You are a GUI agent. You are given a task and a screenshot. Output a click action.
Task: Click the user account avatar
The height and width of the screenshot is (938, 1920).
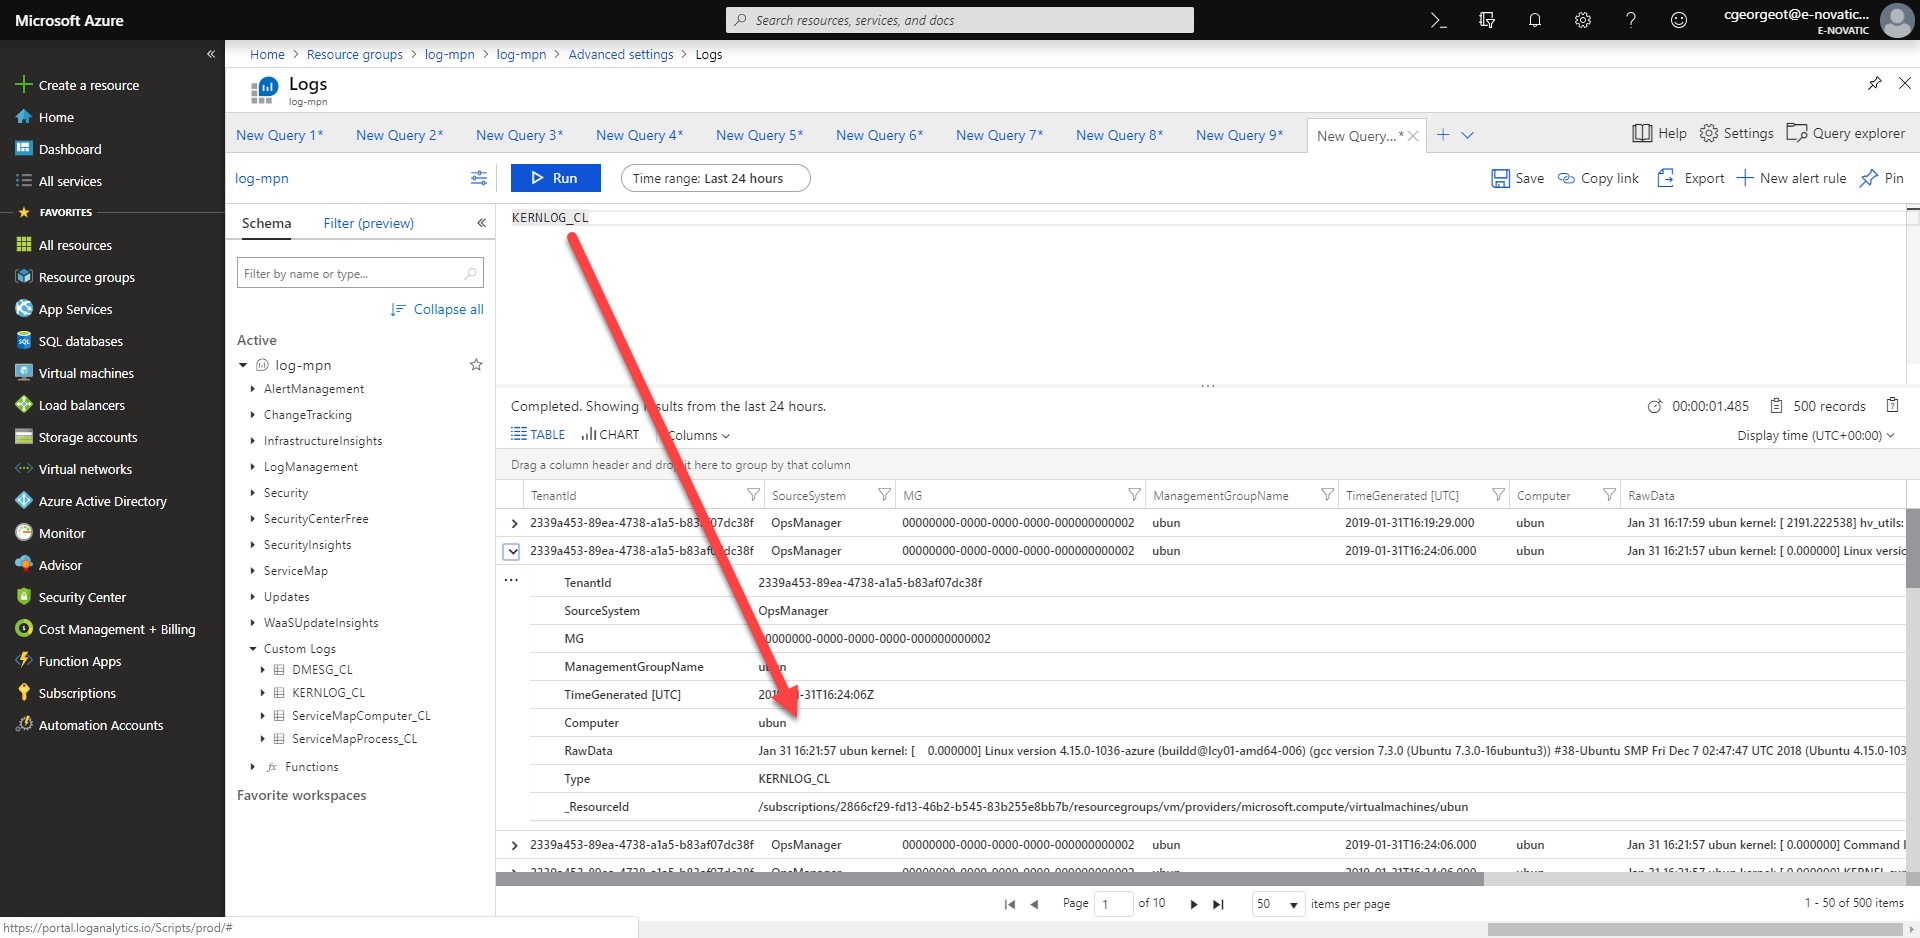tap(1897, 20)
